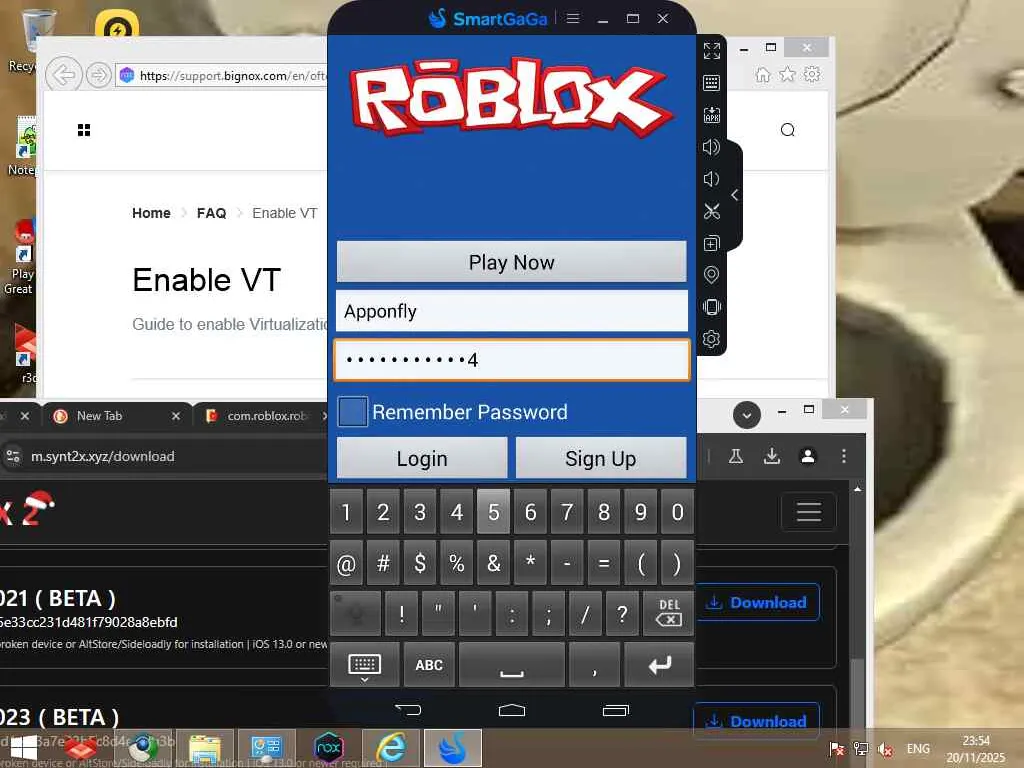Tap the DEL backspace key
The image size is (1024, 768).
click(x=669, y=613)
